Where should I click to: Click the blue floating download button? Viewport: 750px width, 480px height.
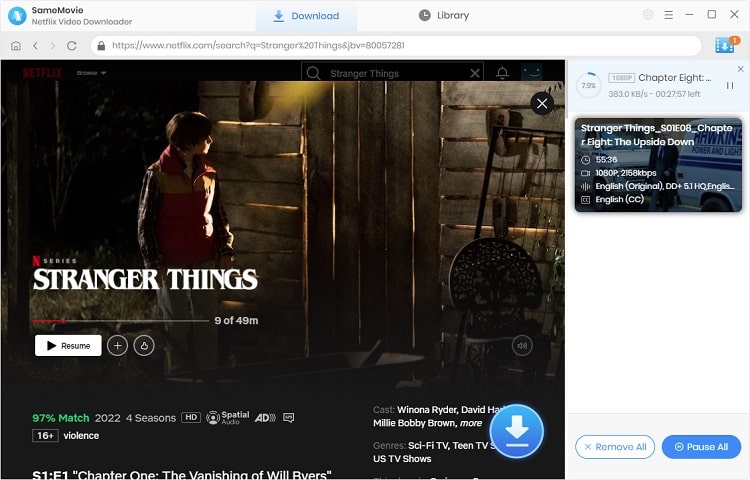pyautogui.click(x=517, y=431)
